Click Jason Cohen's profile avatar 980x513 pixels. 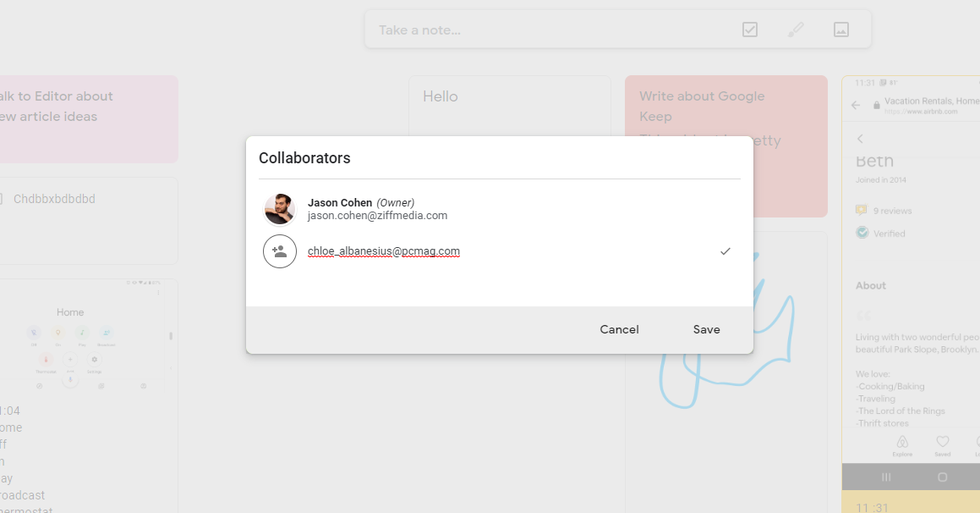tap(280, 209)
